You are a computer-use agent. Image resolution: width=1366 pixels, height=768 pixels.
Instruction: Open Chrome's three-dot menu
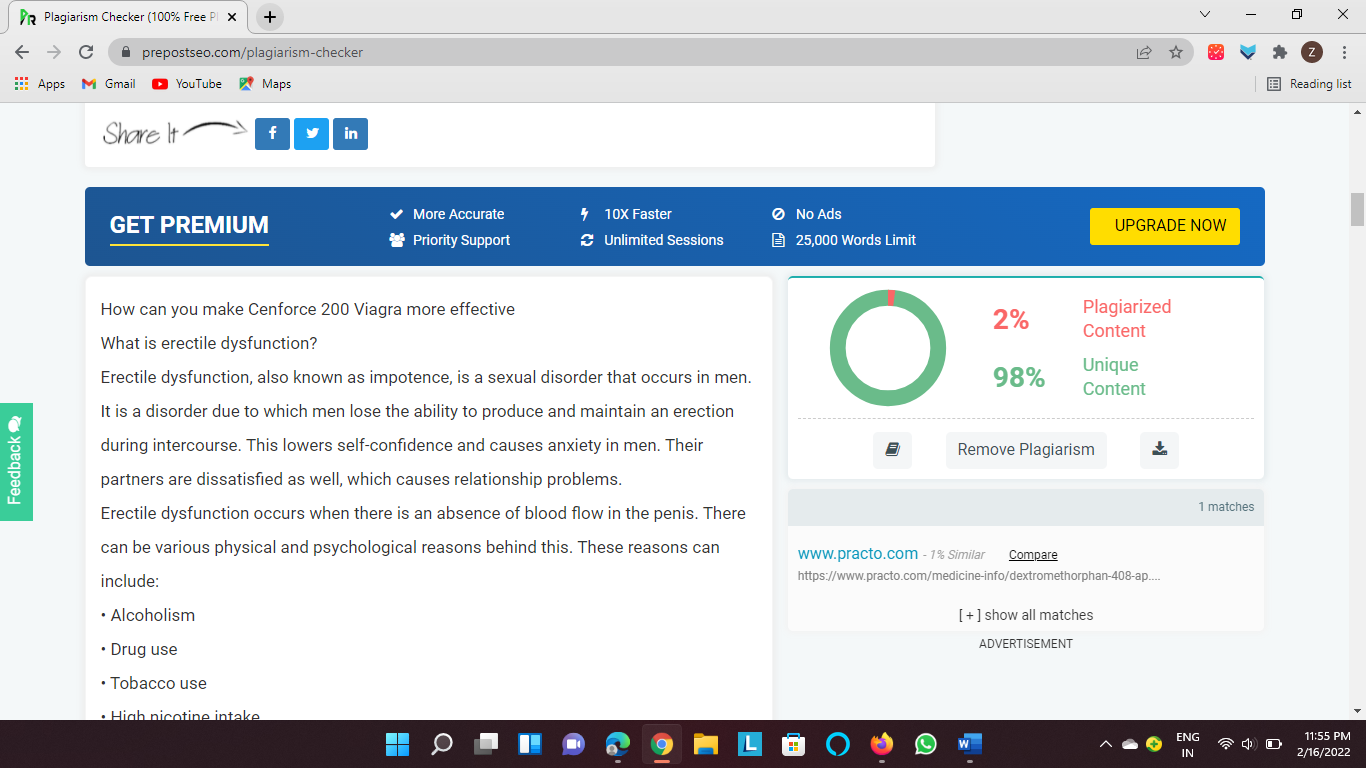pyautogui.click(x=1345, y=52)
